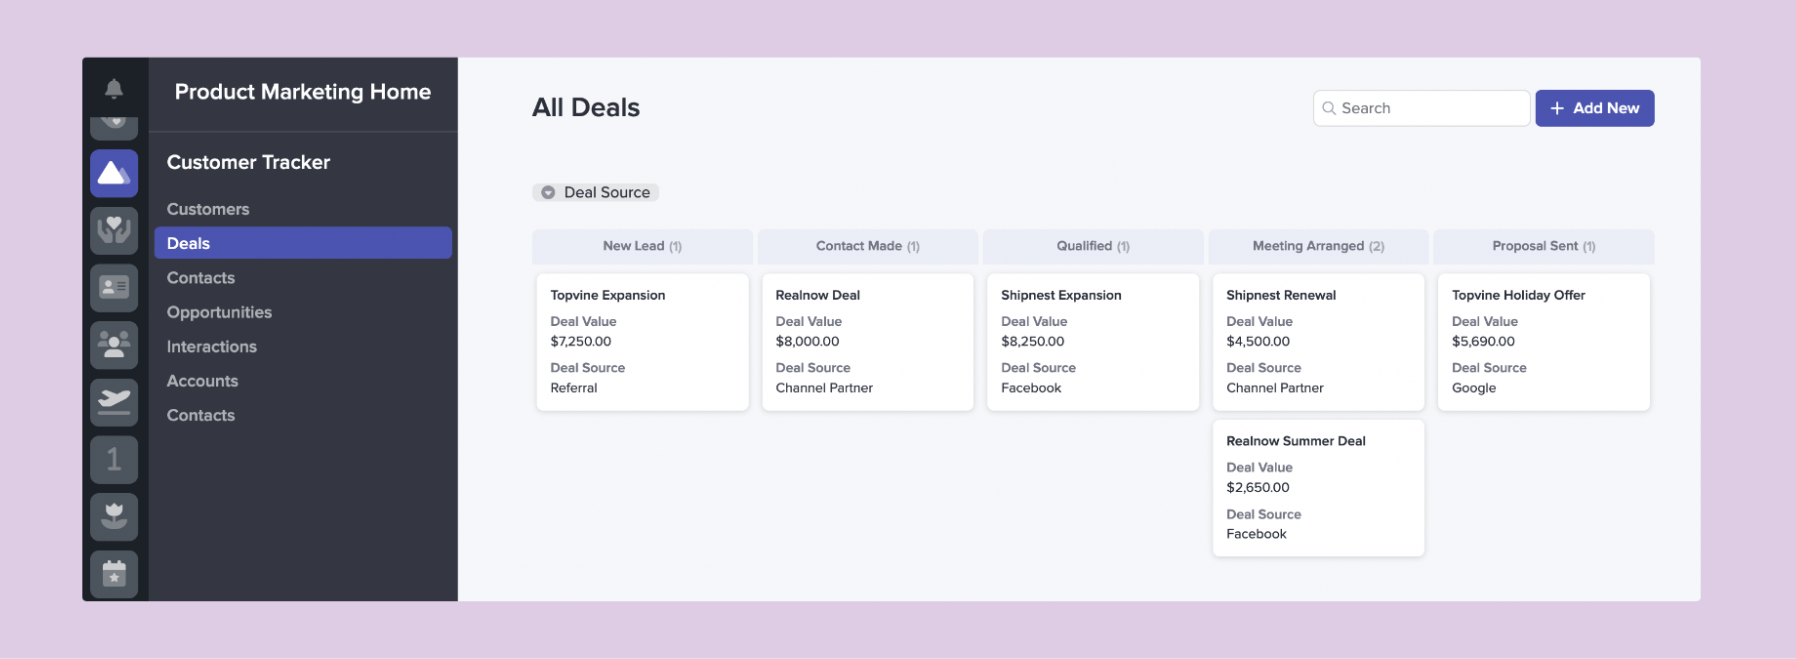Select the Meeting Arranged column header

point(1318,246)
